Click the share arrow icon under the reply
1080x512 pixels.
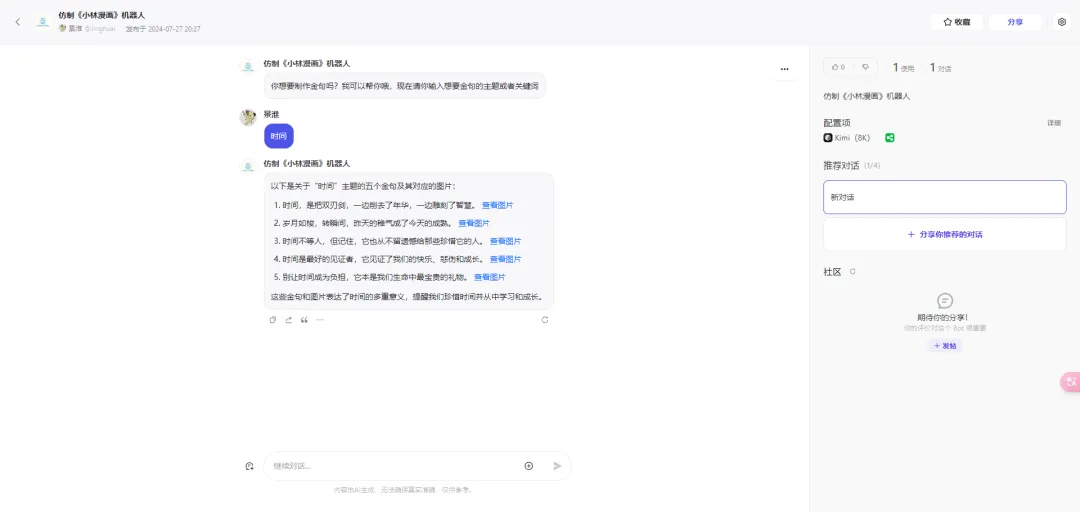pyautogui.click(x=289, y=320)
